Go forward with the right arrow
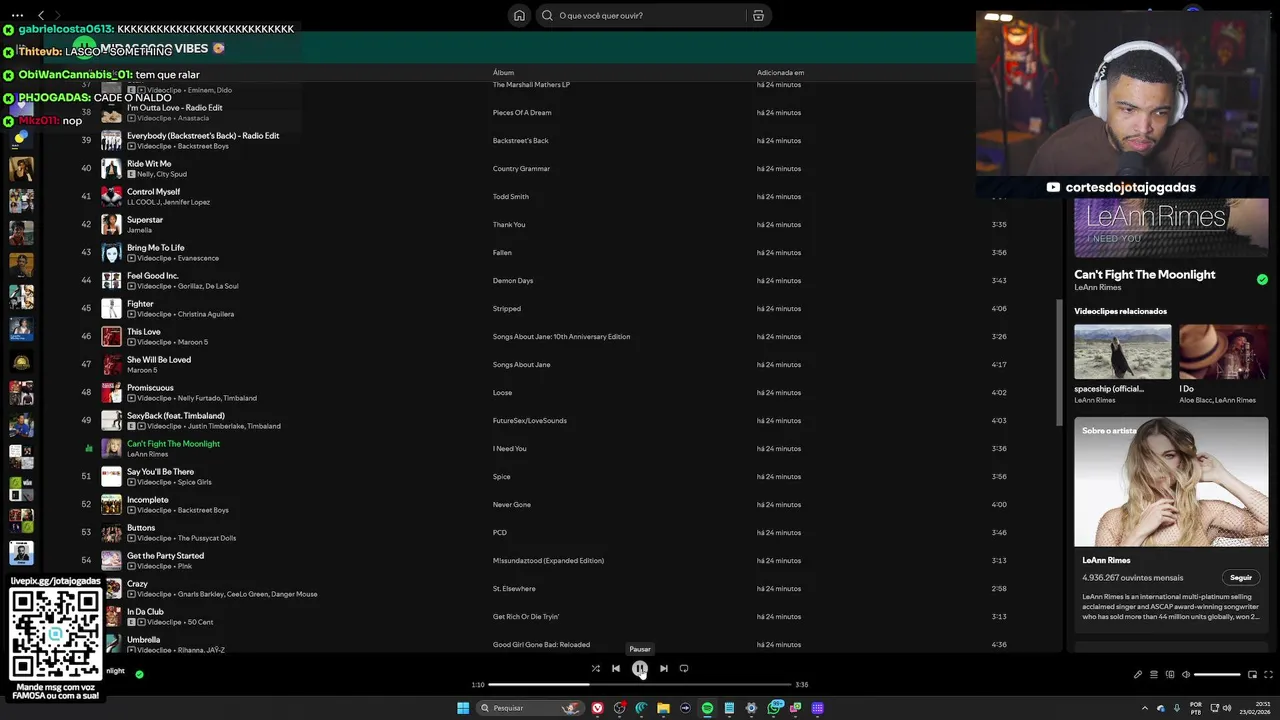The height and width of the screenshot is (720, 1280). pyautogui.click(x=57, y=15)
